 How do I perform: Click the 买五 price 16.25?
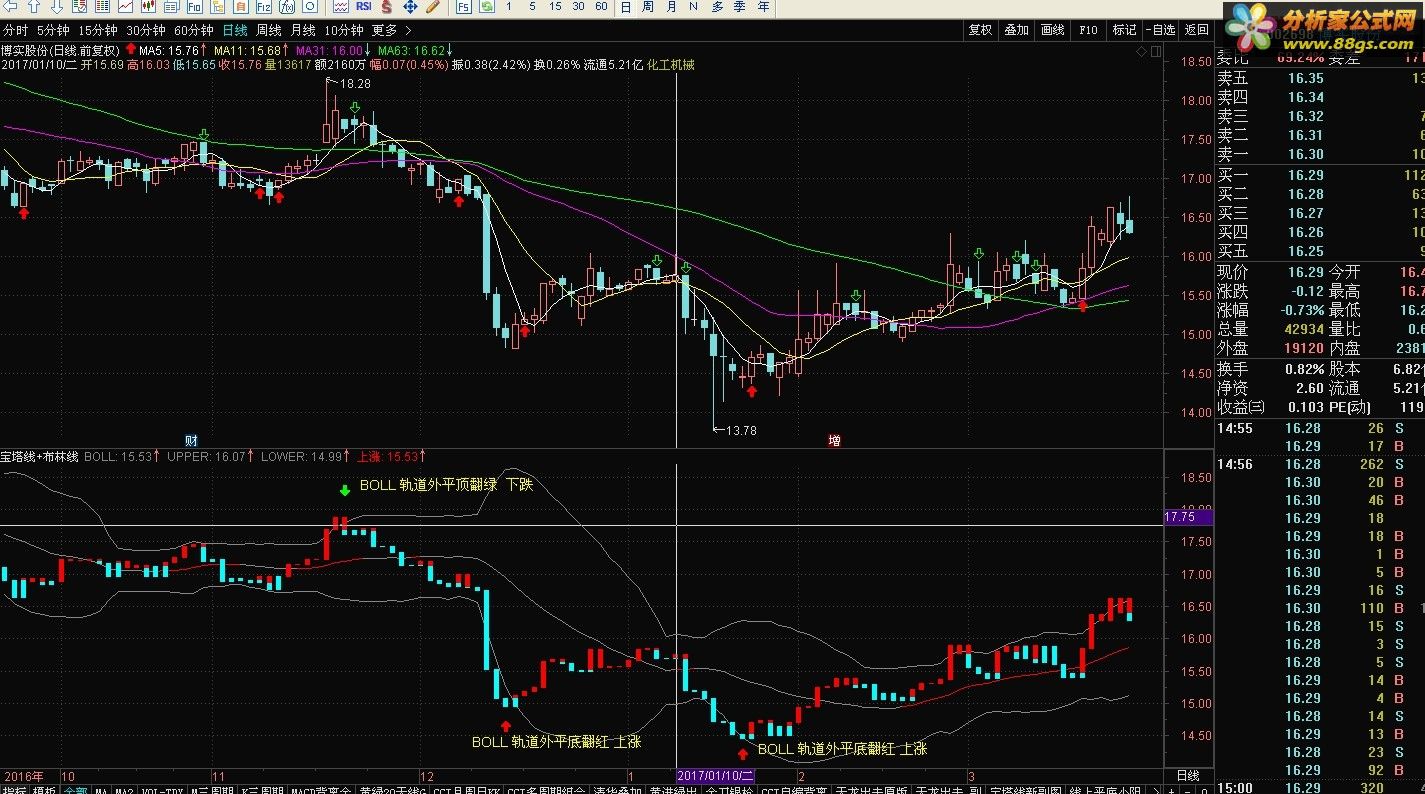(x=1305, y=251)
